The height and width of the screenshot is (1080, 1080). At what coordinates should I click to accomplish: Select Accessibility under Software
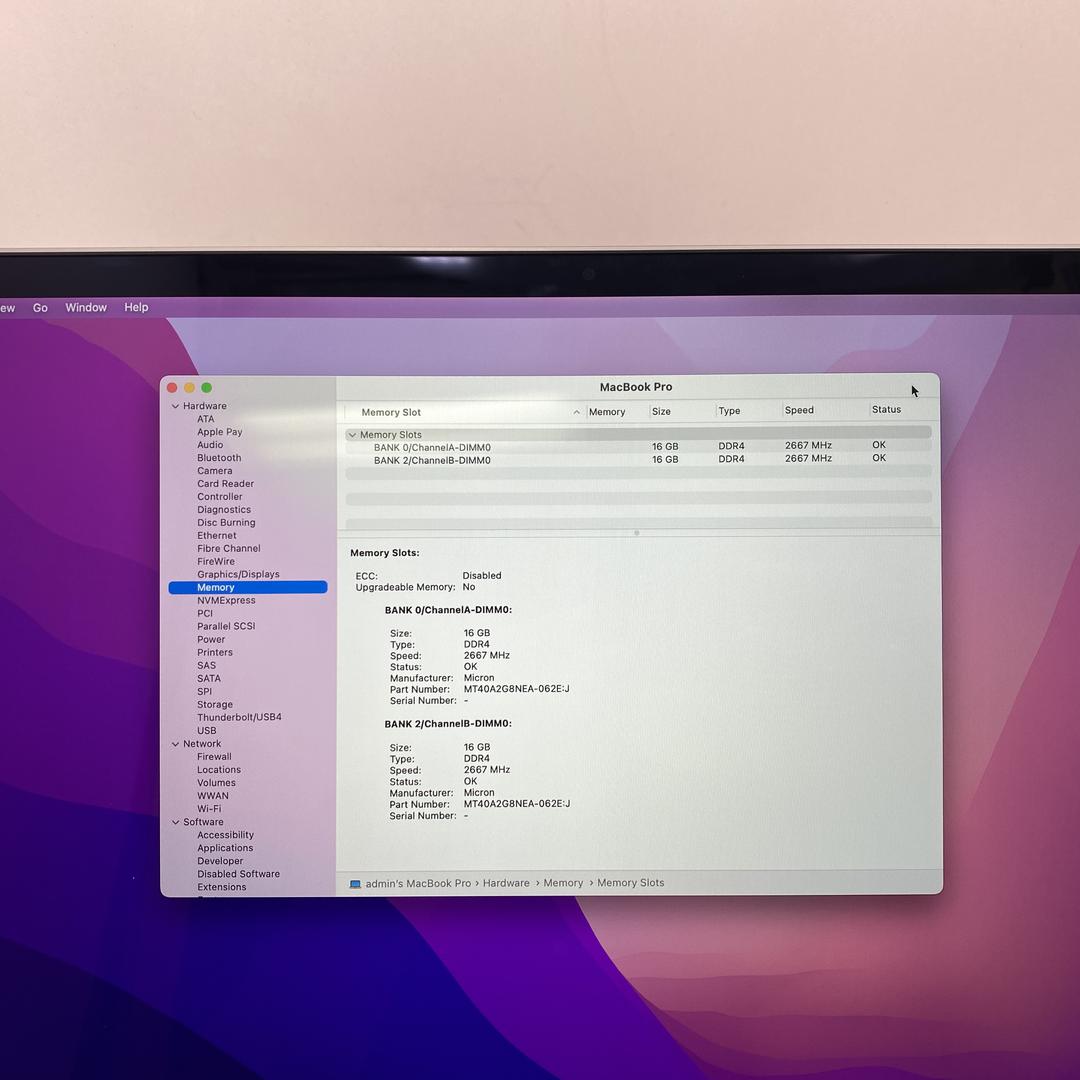point(225,835)
